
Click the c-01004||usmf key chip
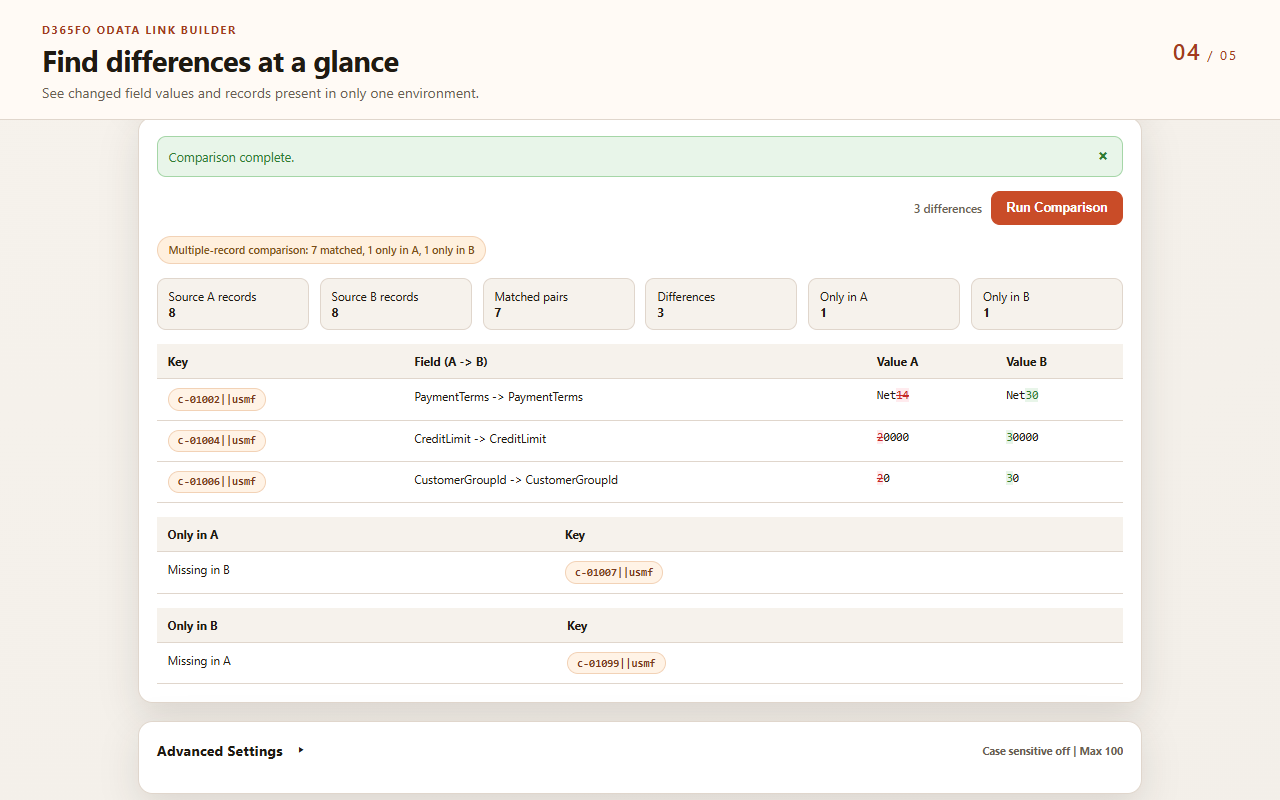217,440
